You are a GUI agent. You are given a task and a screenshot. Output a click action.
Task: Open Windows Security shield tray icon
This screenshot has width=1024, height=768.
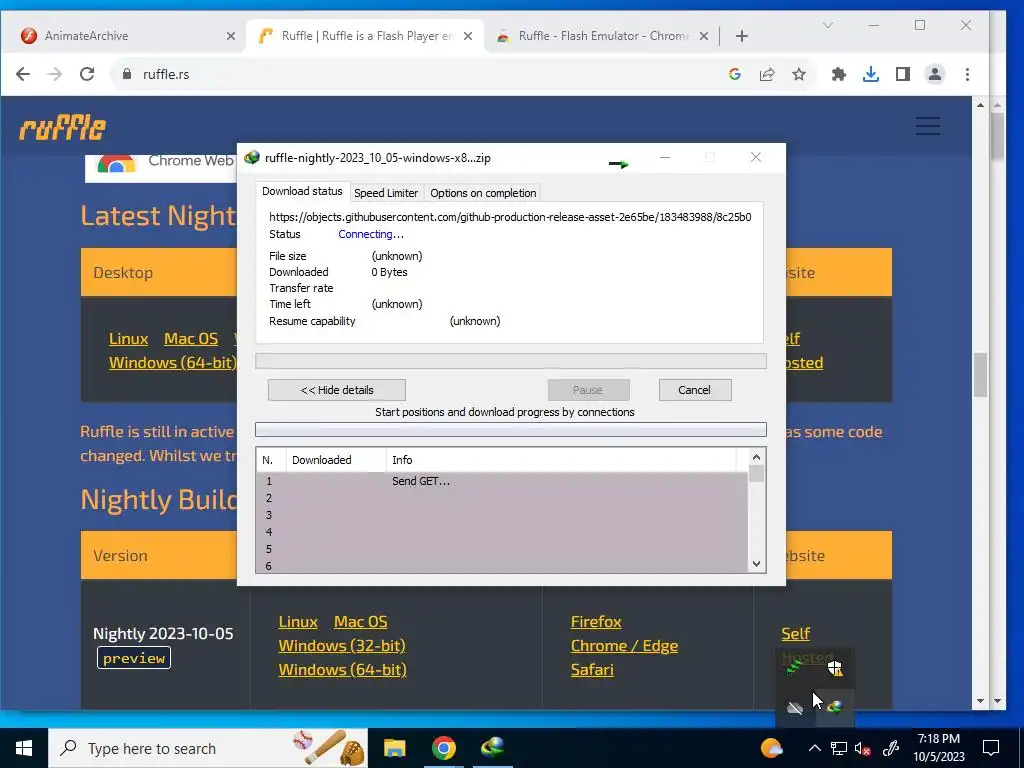click(835, 667)
